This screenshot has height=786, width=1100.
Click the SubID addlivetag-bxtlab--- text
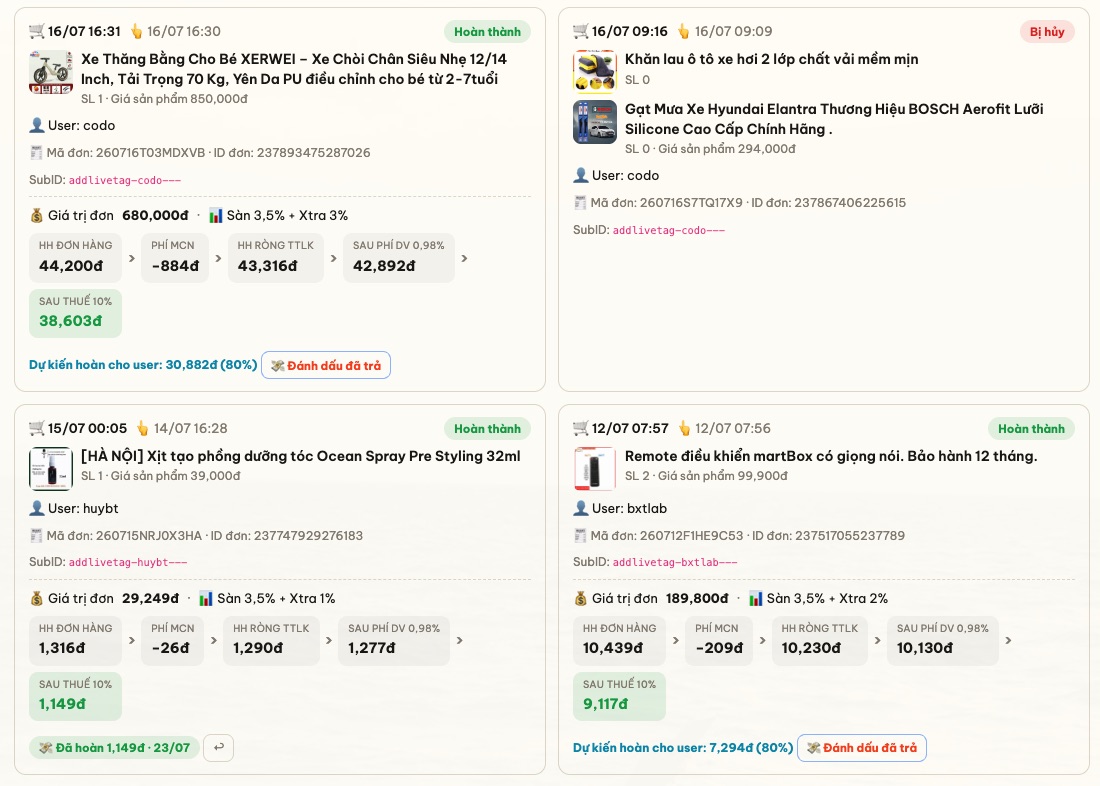click(x=675, y=562)
